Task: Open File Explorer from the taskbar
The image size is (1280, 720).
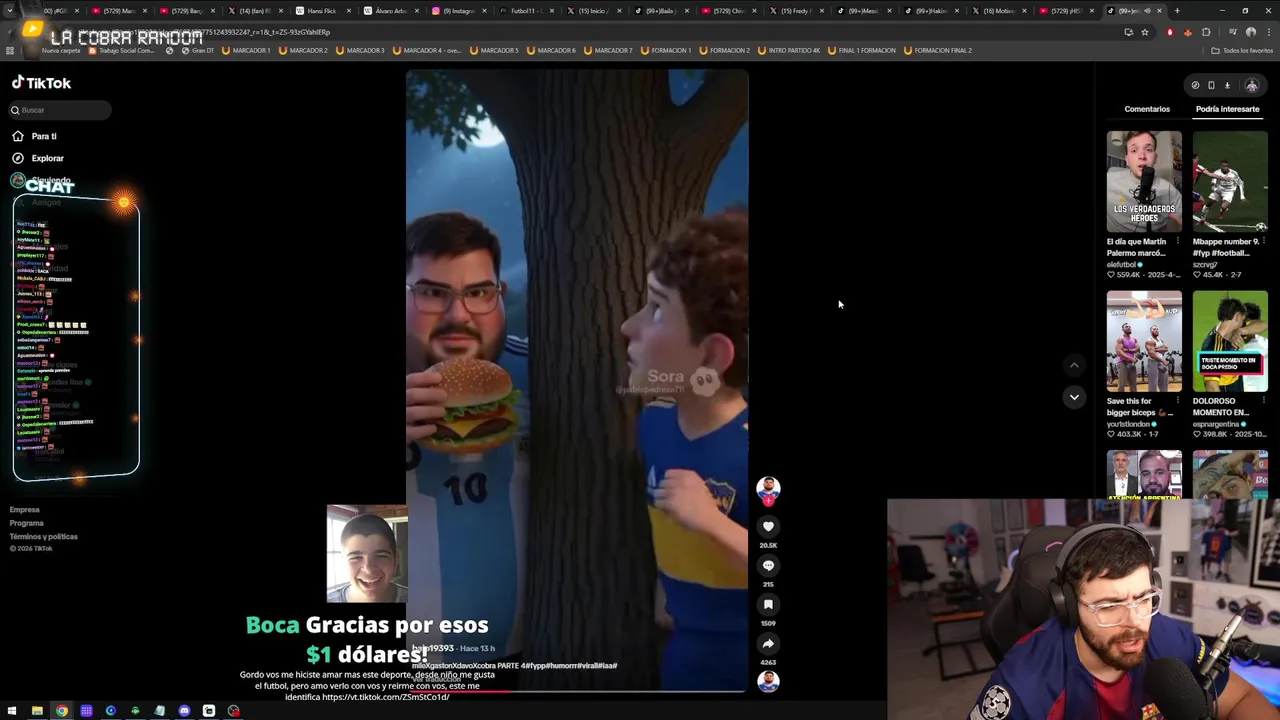Action: point(37,711)
